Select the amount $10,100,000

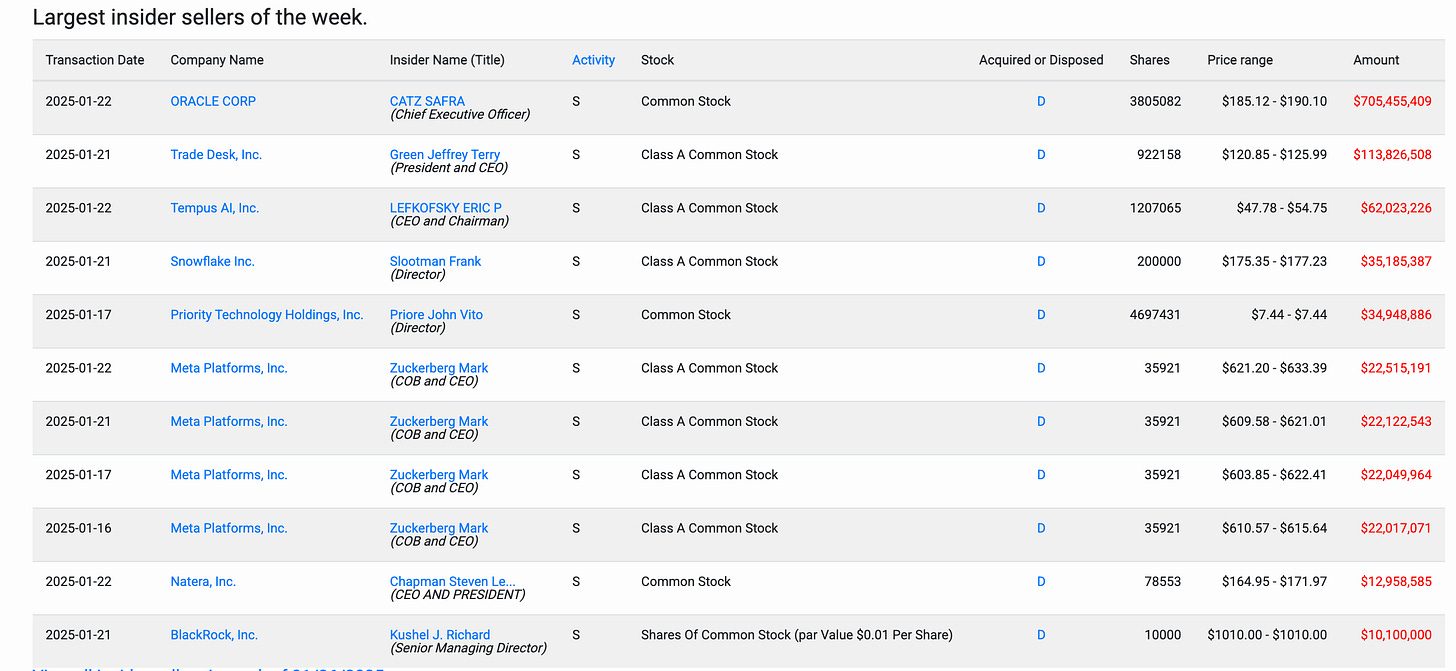pos(1396,635)
